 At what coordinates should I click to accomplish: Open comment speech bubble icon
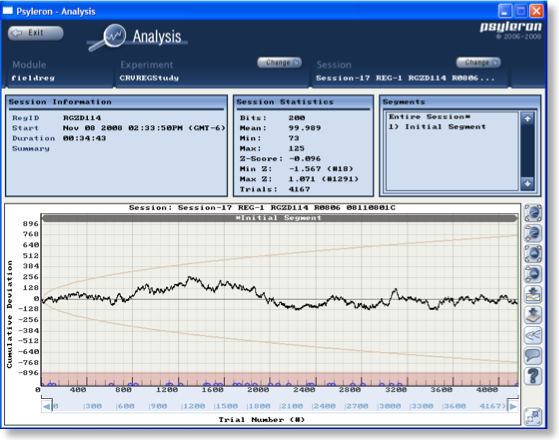pyautogui.click(x=533, y=355)
